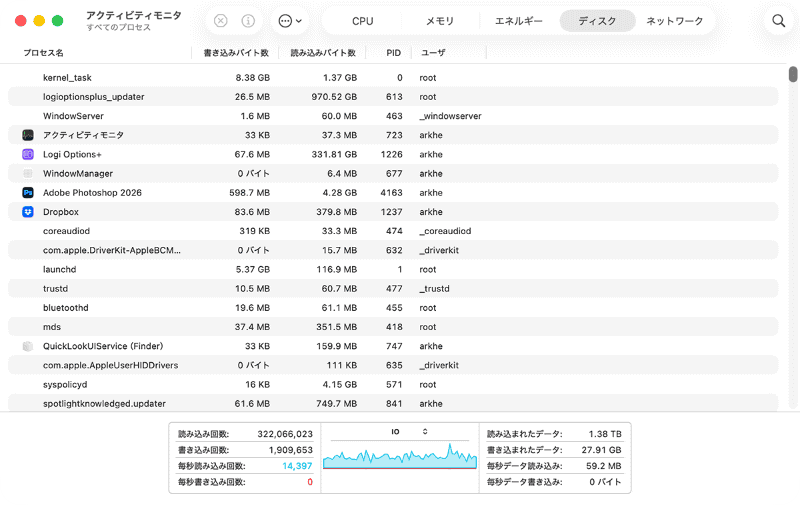This screenshot has height=505, width=800.
Task: Select the kernel_task process row
Action: (x=393, y=78)
